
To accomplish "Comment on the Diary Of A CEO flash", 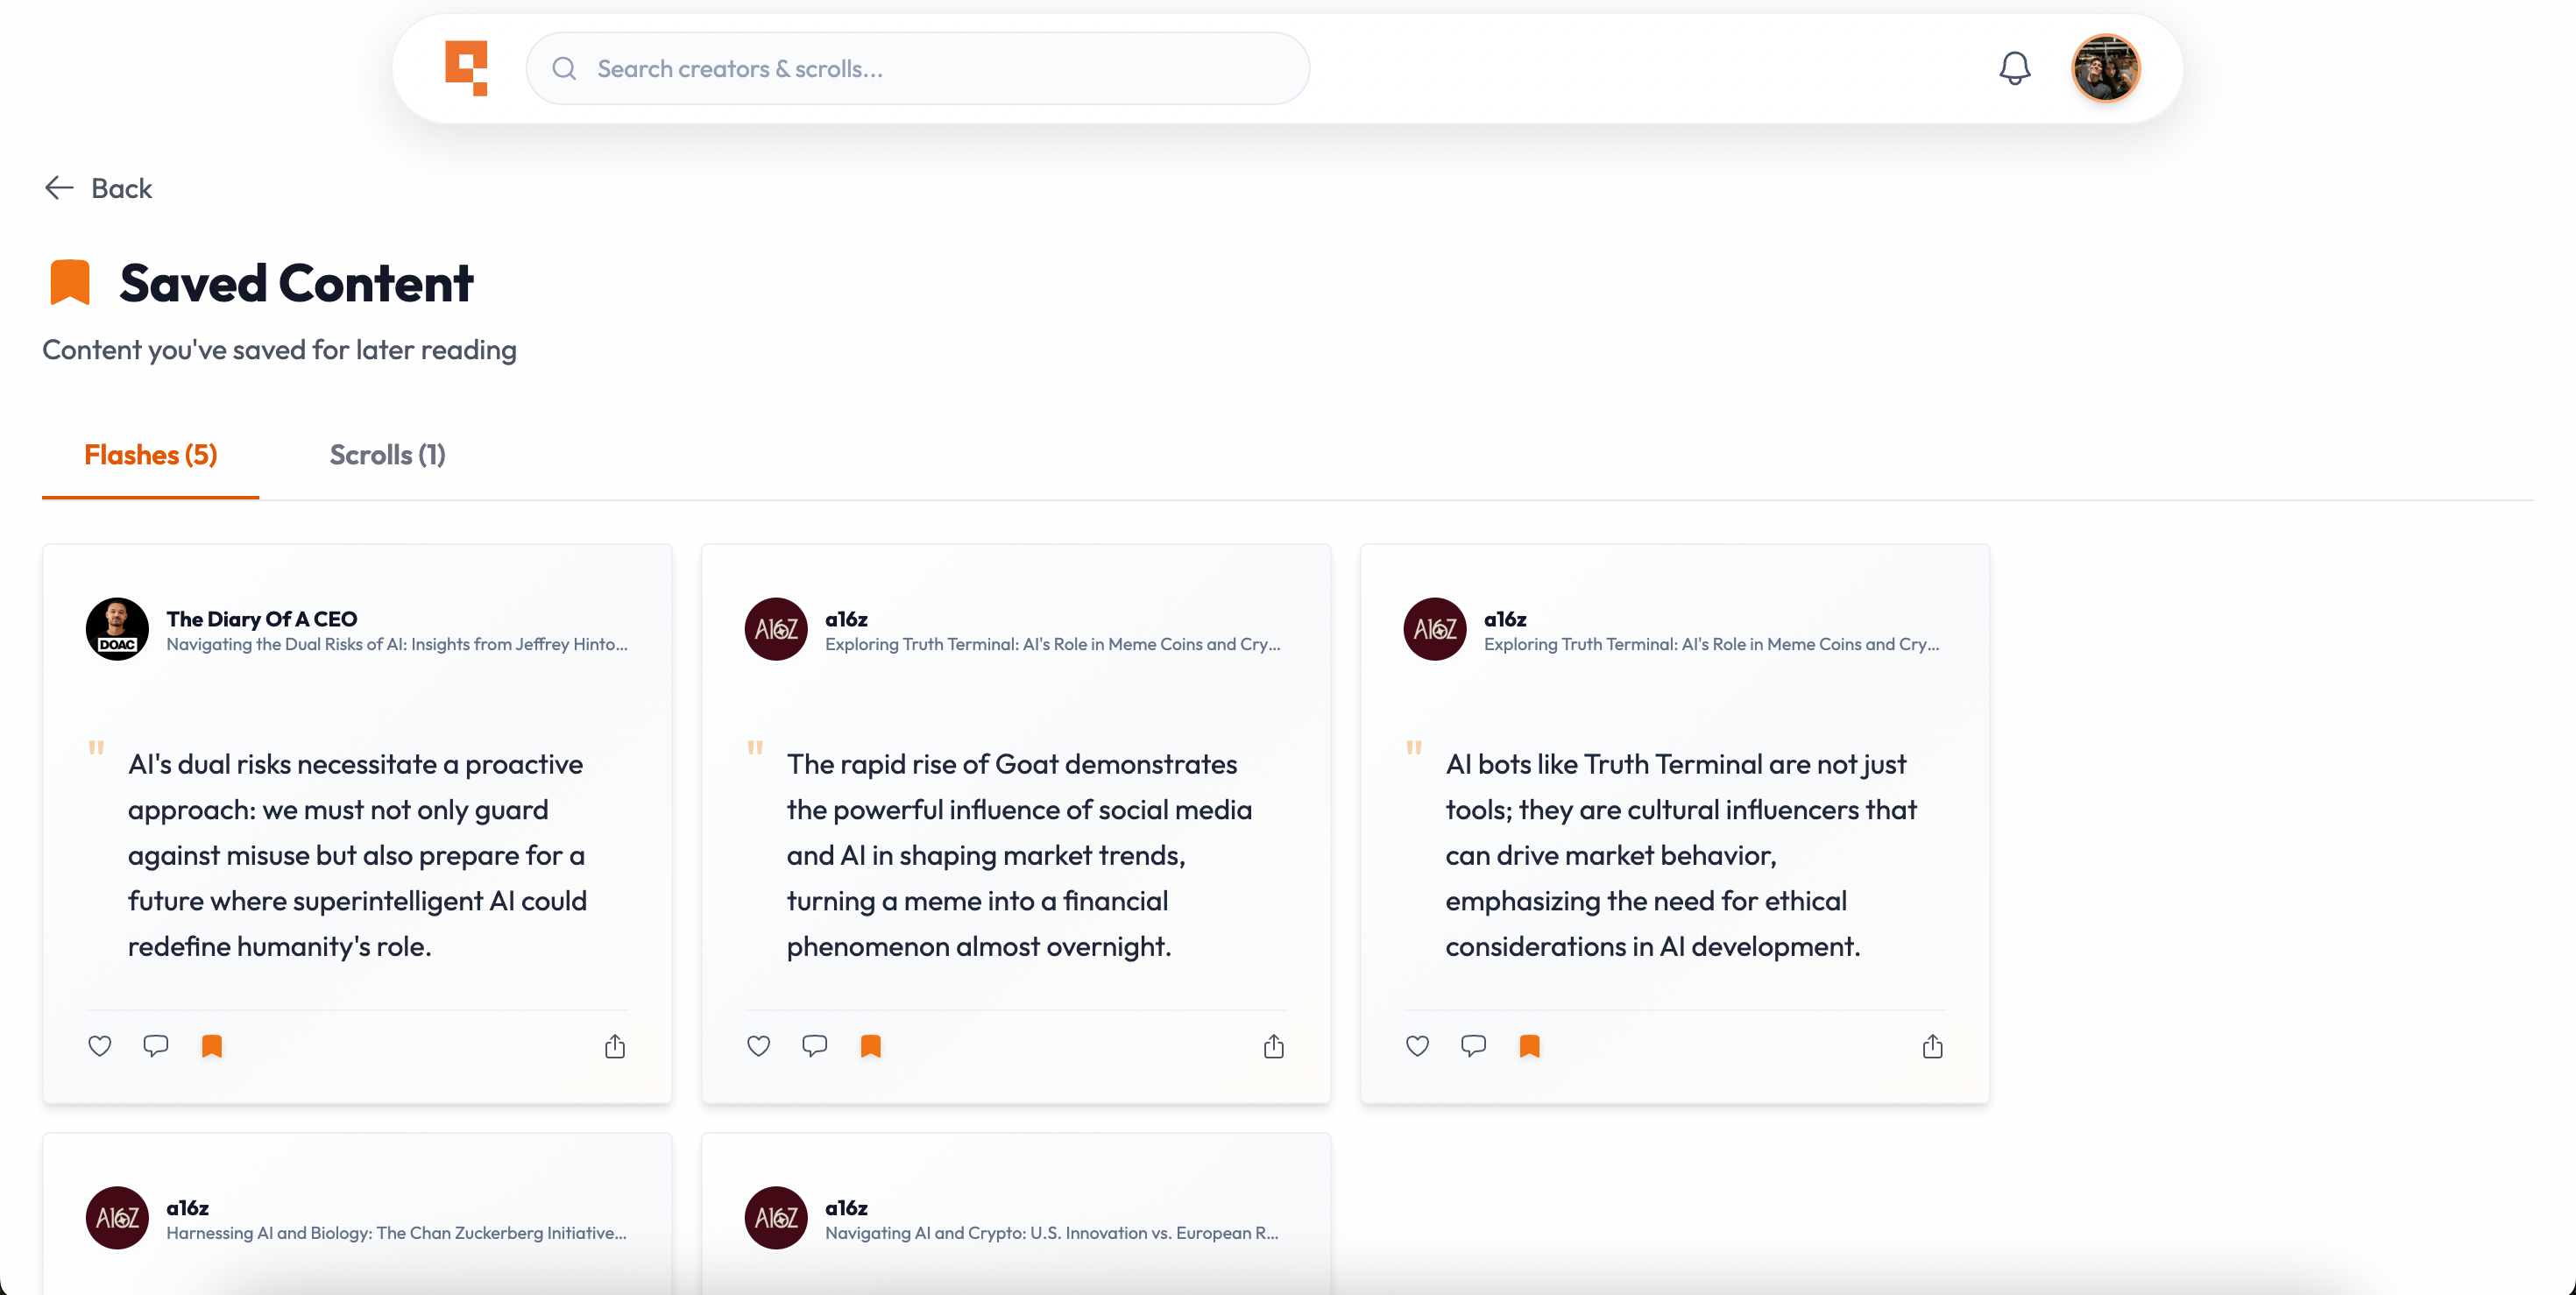I will point(156,1046).
